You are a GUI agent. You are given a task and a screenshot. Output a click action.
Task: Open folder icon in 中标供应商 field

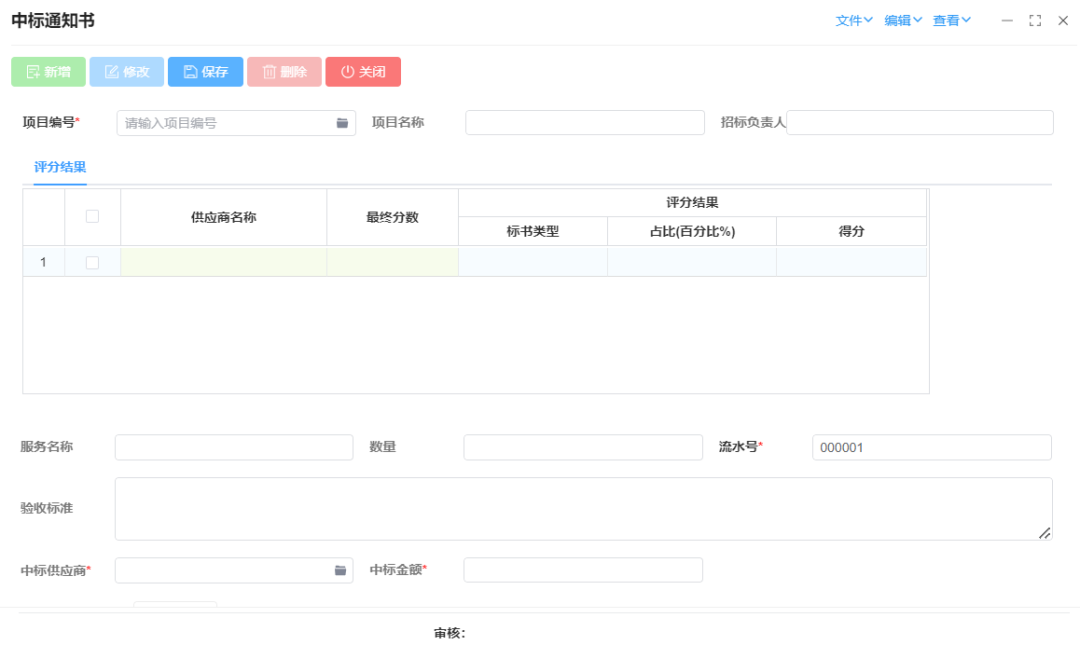pos(340,570)
